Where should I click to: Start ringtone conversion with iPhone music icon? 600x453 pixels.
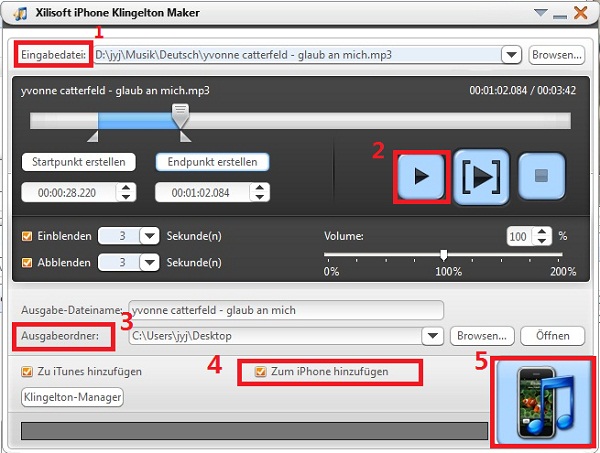pos(543,402)
